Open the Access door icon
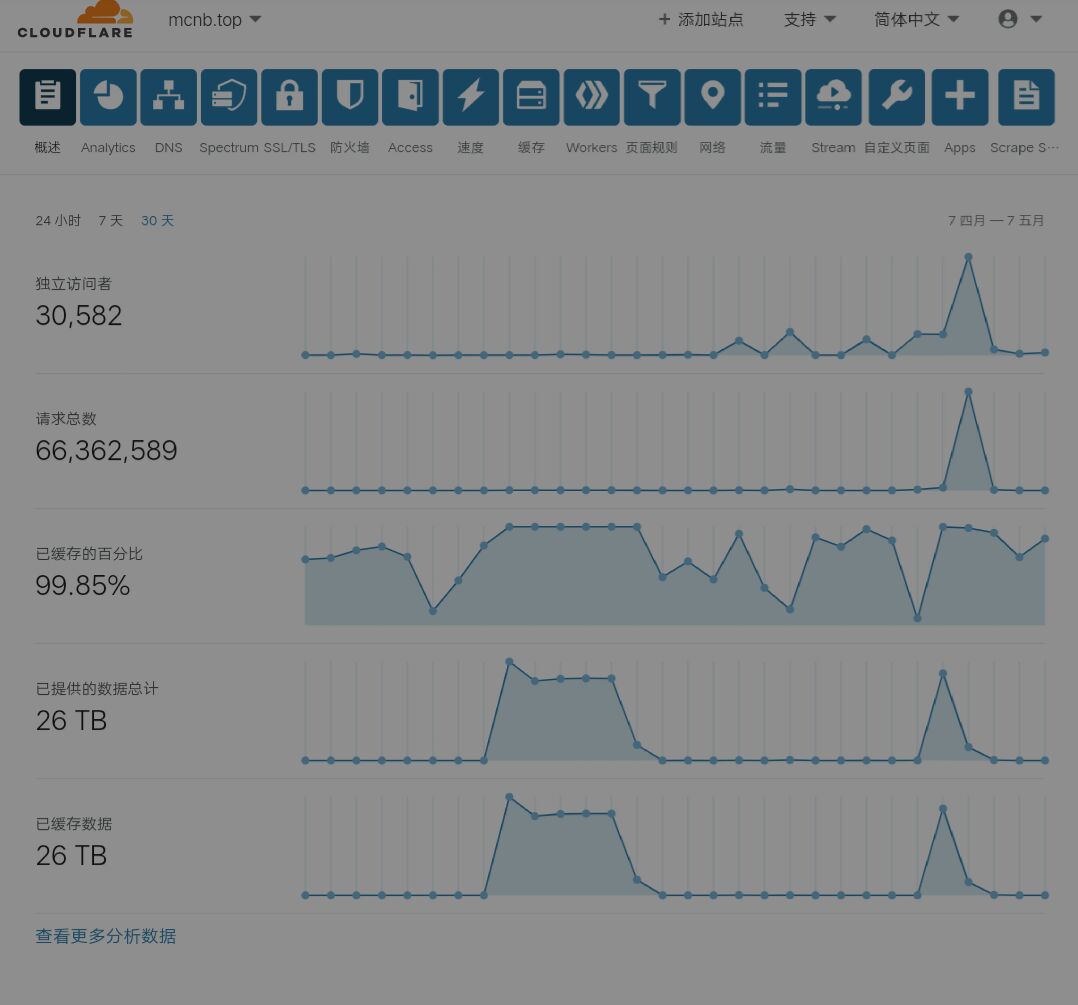The height and width of the screenshot is (1005, 1078). coord(410,97)
